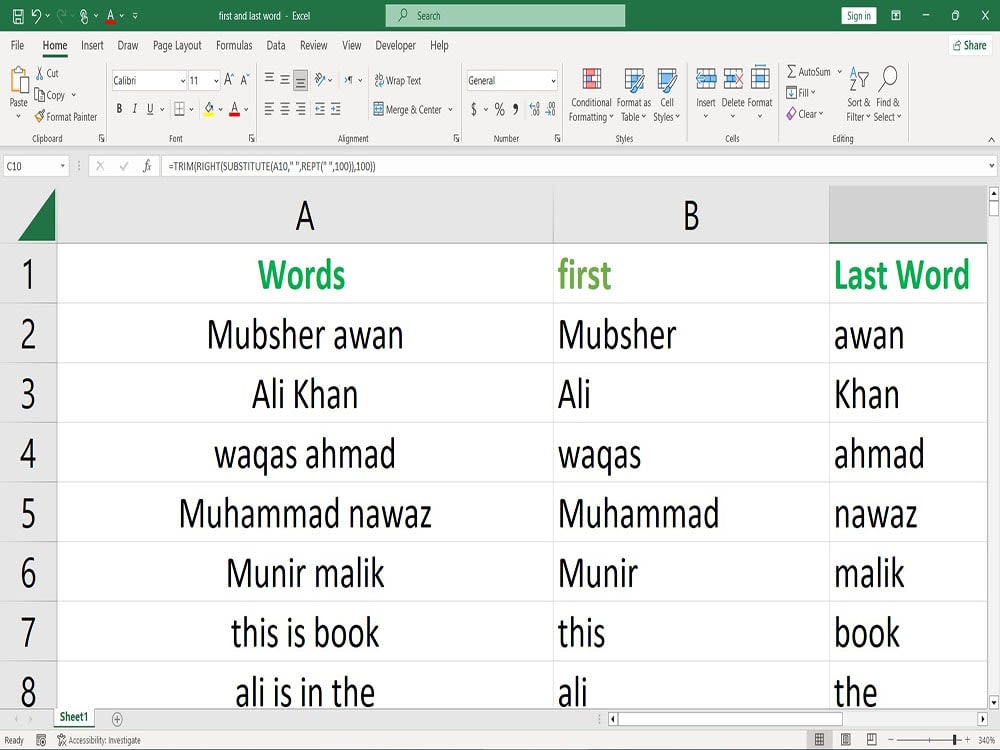This screenshot has height=750, width=1000.
Task: Click the Sign in button
Action: tap(858, 16)
